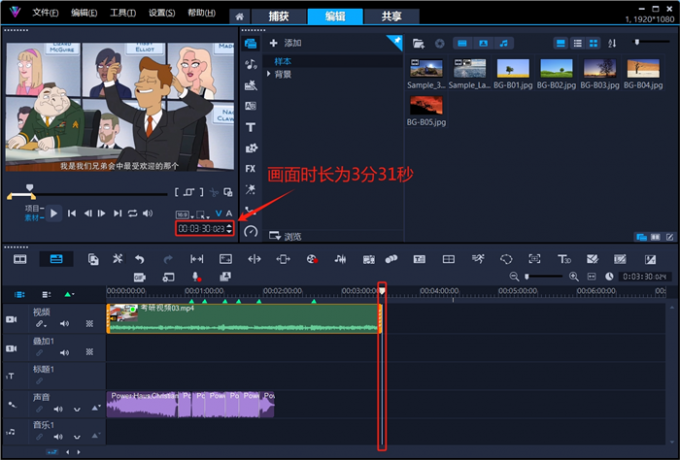Open the 声音 track auto music triangle dropdown
Image resolution: width=680 pixels, height=460 pixels.
96,408
